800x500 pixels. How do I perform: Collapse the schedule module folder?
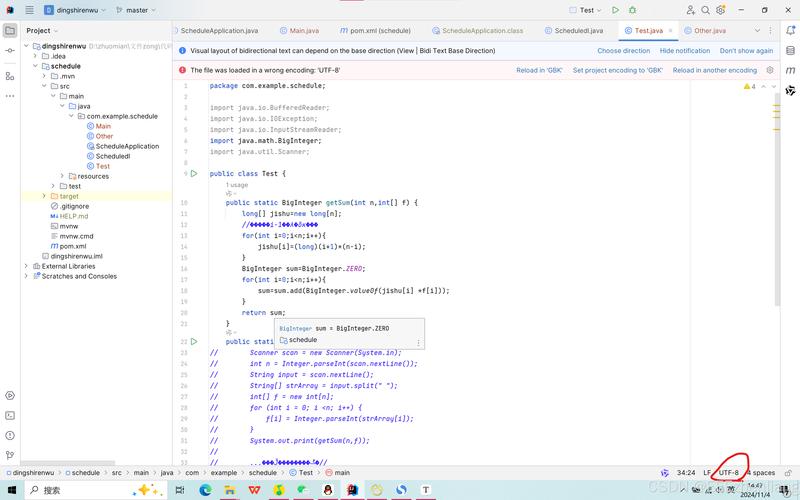(x=35, y=66)
